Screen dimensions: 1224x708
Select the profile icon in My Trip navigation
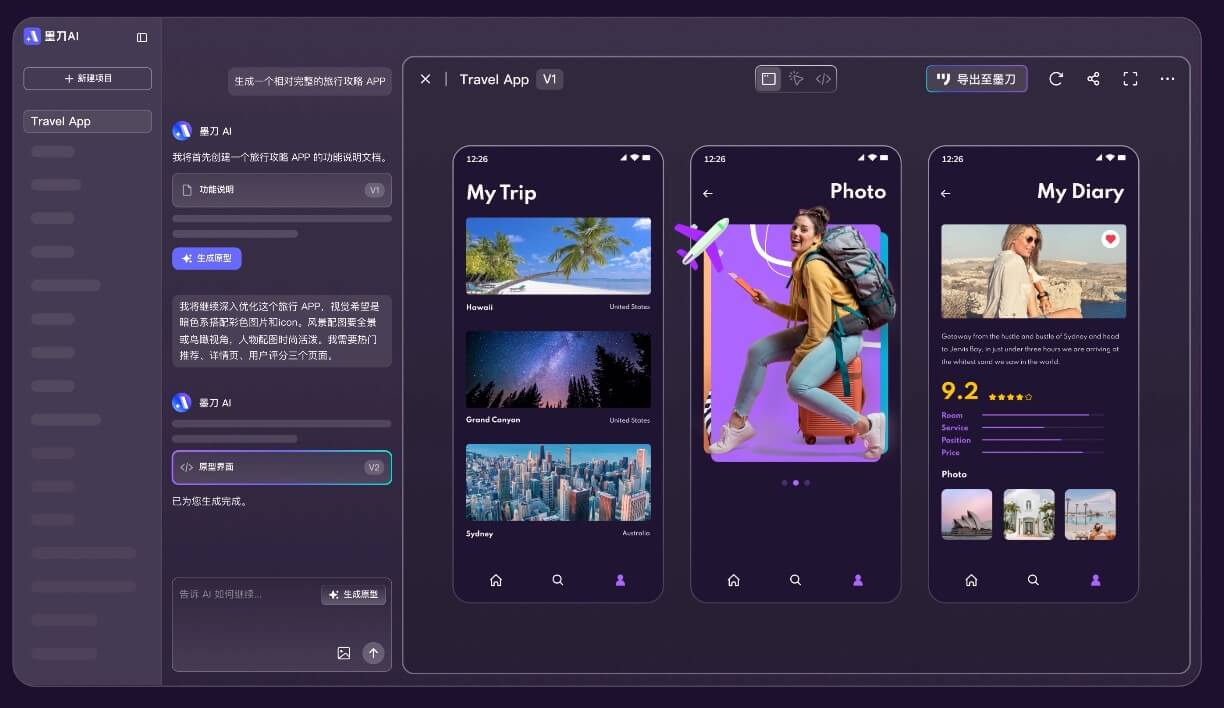coord(620,580)
